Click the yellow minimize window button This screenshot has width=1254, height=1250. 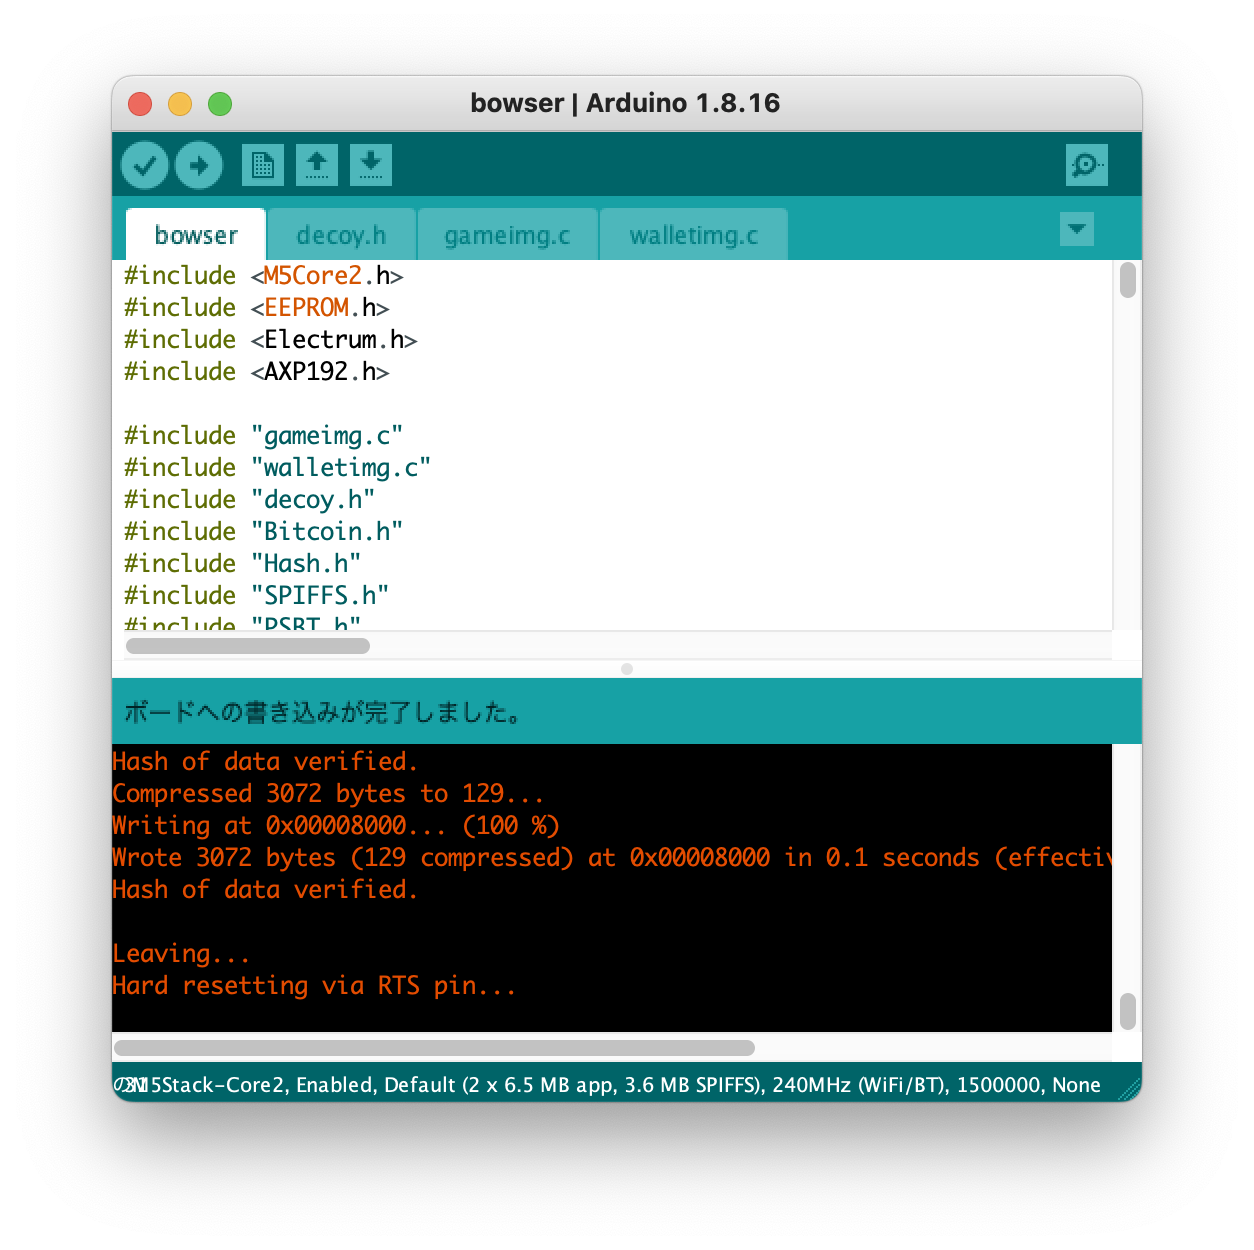pos(180,104)
